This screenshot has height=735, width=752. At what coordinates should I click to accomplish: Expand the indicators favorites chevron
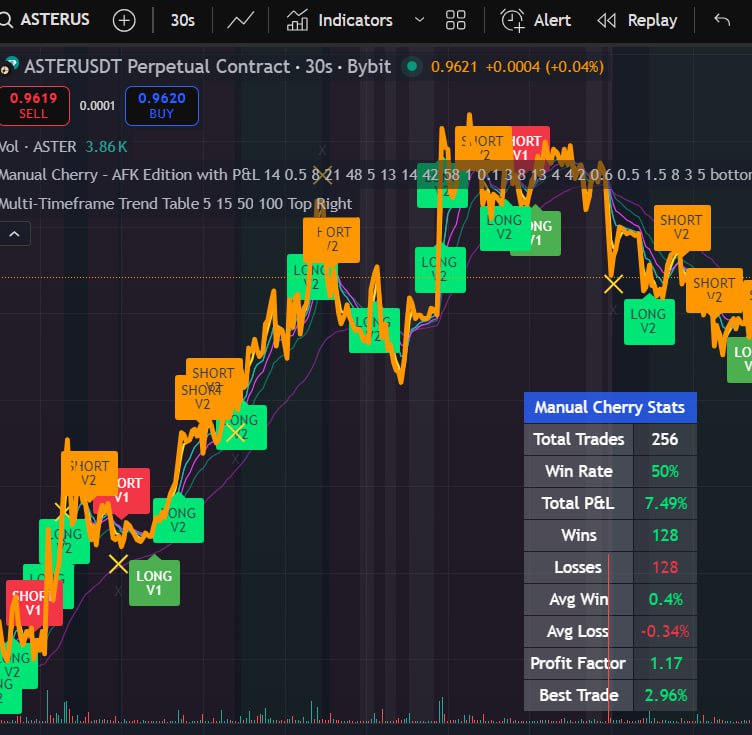pyautogui.click(x=419, y=20)
